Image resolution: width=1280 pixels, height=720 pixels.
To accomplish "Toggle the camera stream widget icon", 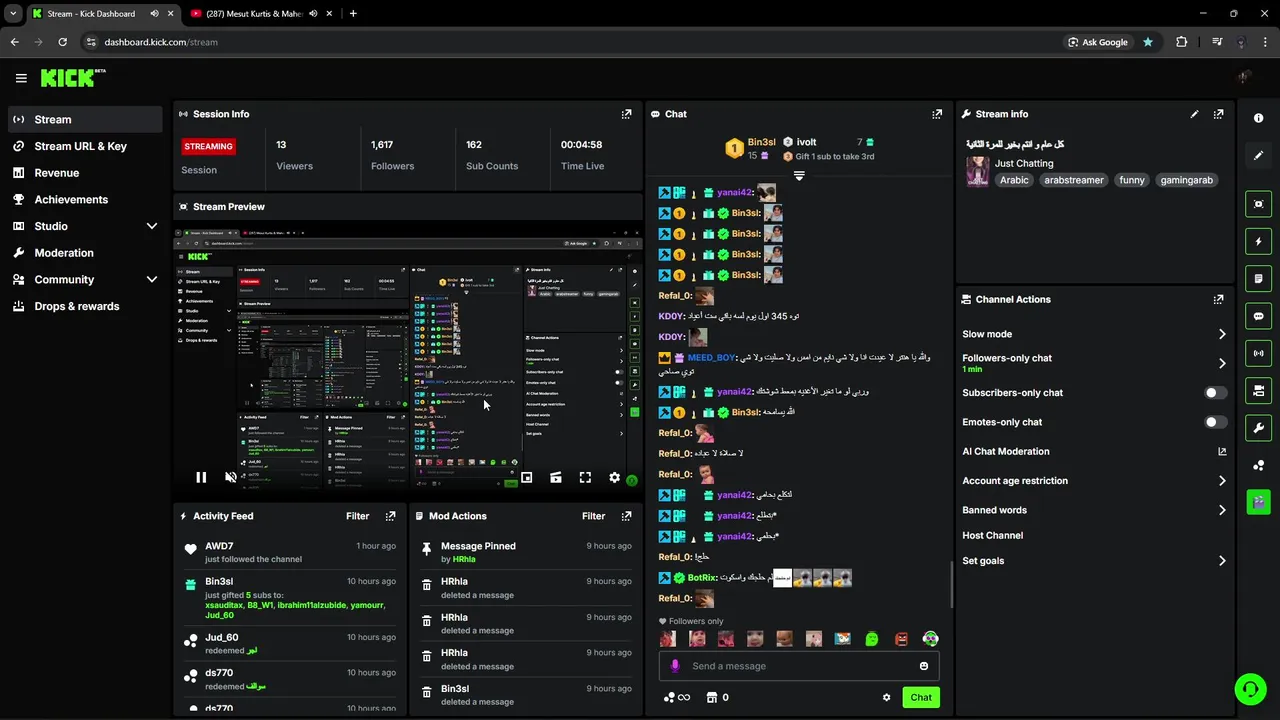I will click(1258, 390).
